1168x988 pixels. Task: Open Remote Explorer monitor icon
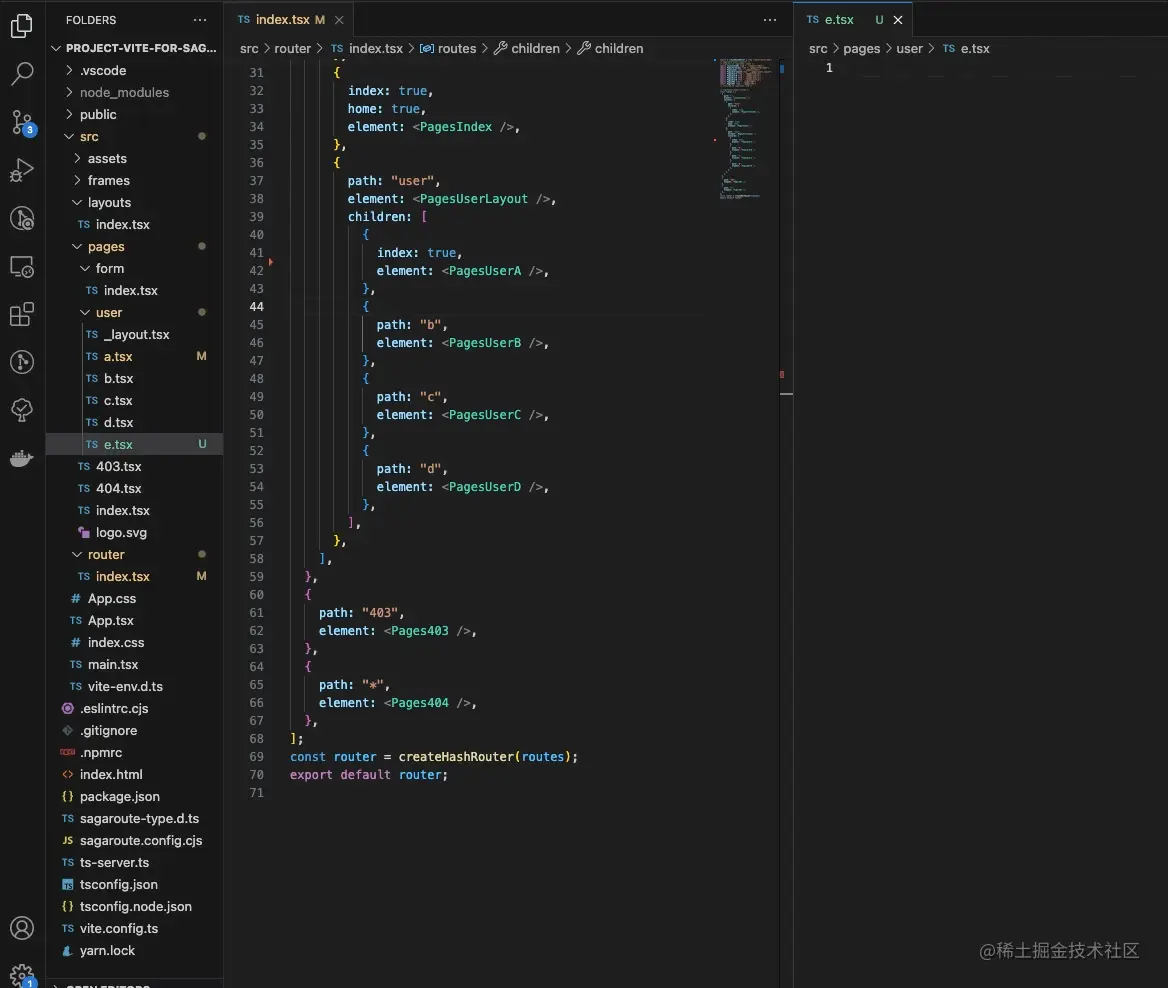(22, 267)
